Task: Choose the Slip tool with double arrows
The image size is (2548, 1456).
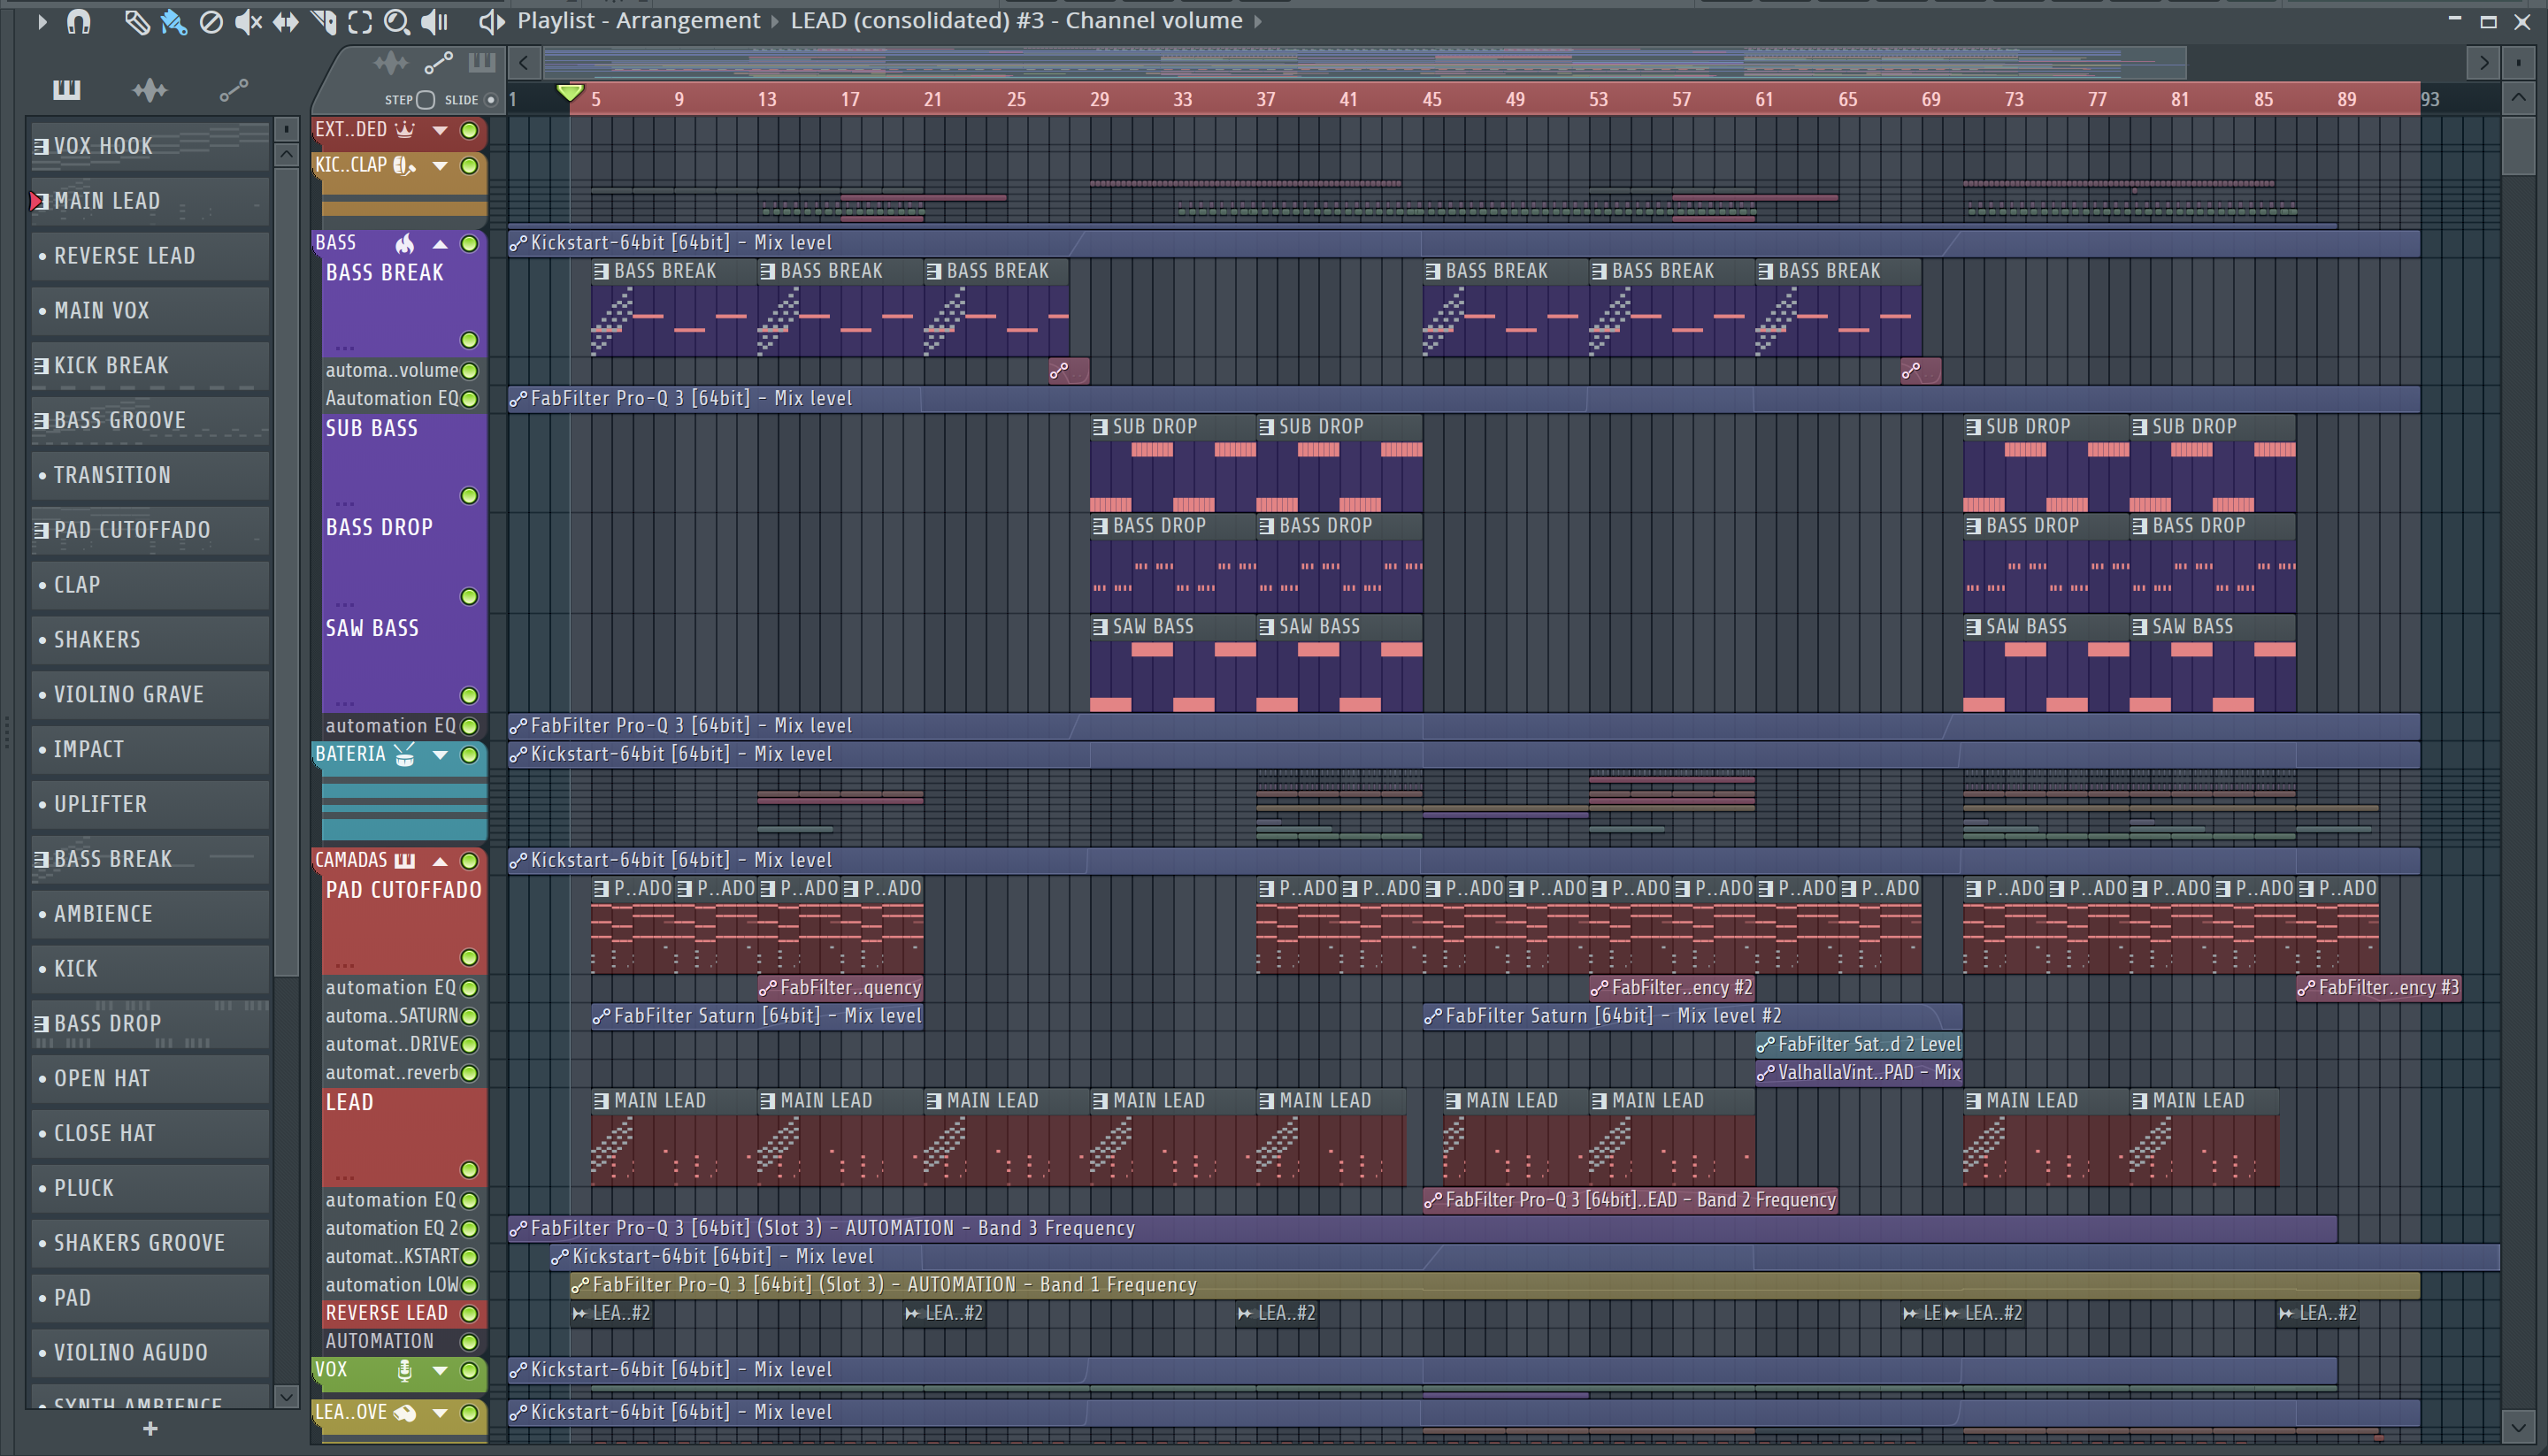Action: 285,21
